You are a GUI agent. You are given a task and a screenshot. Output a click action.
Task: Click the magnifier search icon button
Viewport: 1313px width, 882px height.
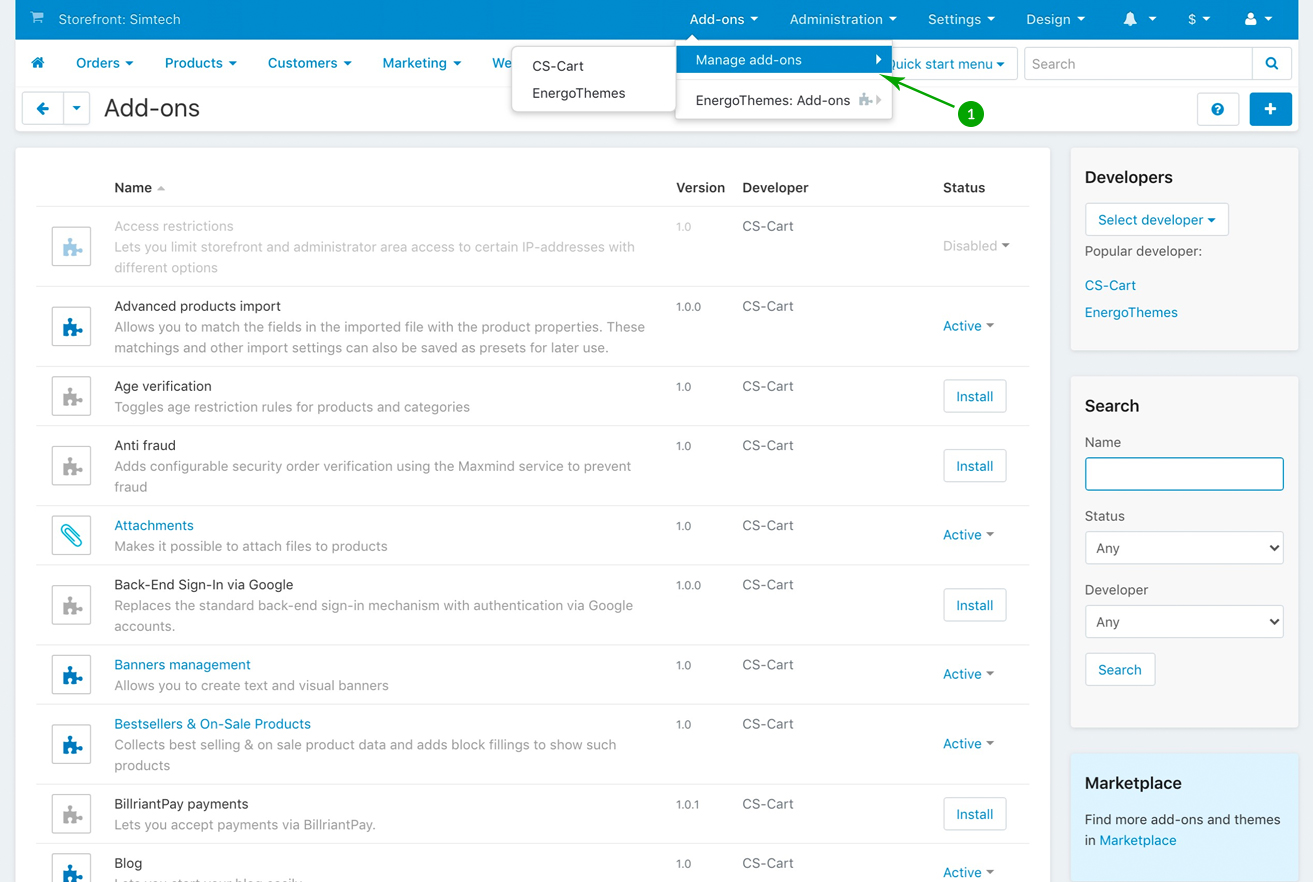click(1271, 64)
